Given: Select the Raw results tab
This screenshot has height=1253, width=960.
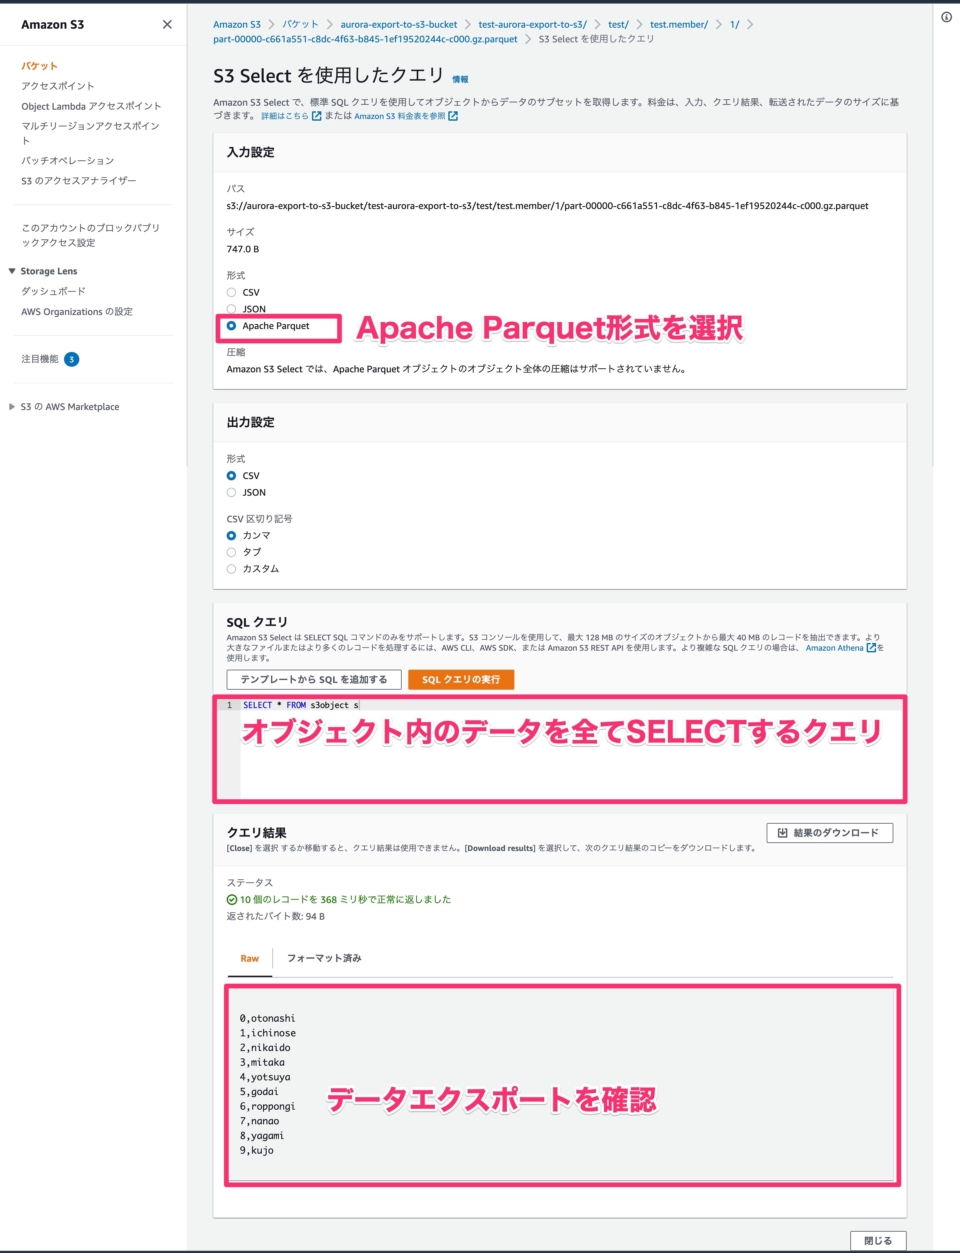Looking at the screenshot, I should pyautogui.click(x=248, y=958).
